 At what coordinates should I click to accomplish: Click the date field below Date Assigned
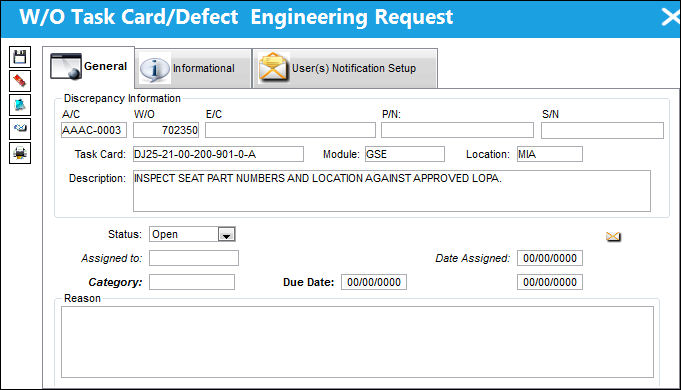tap(550, 282)
